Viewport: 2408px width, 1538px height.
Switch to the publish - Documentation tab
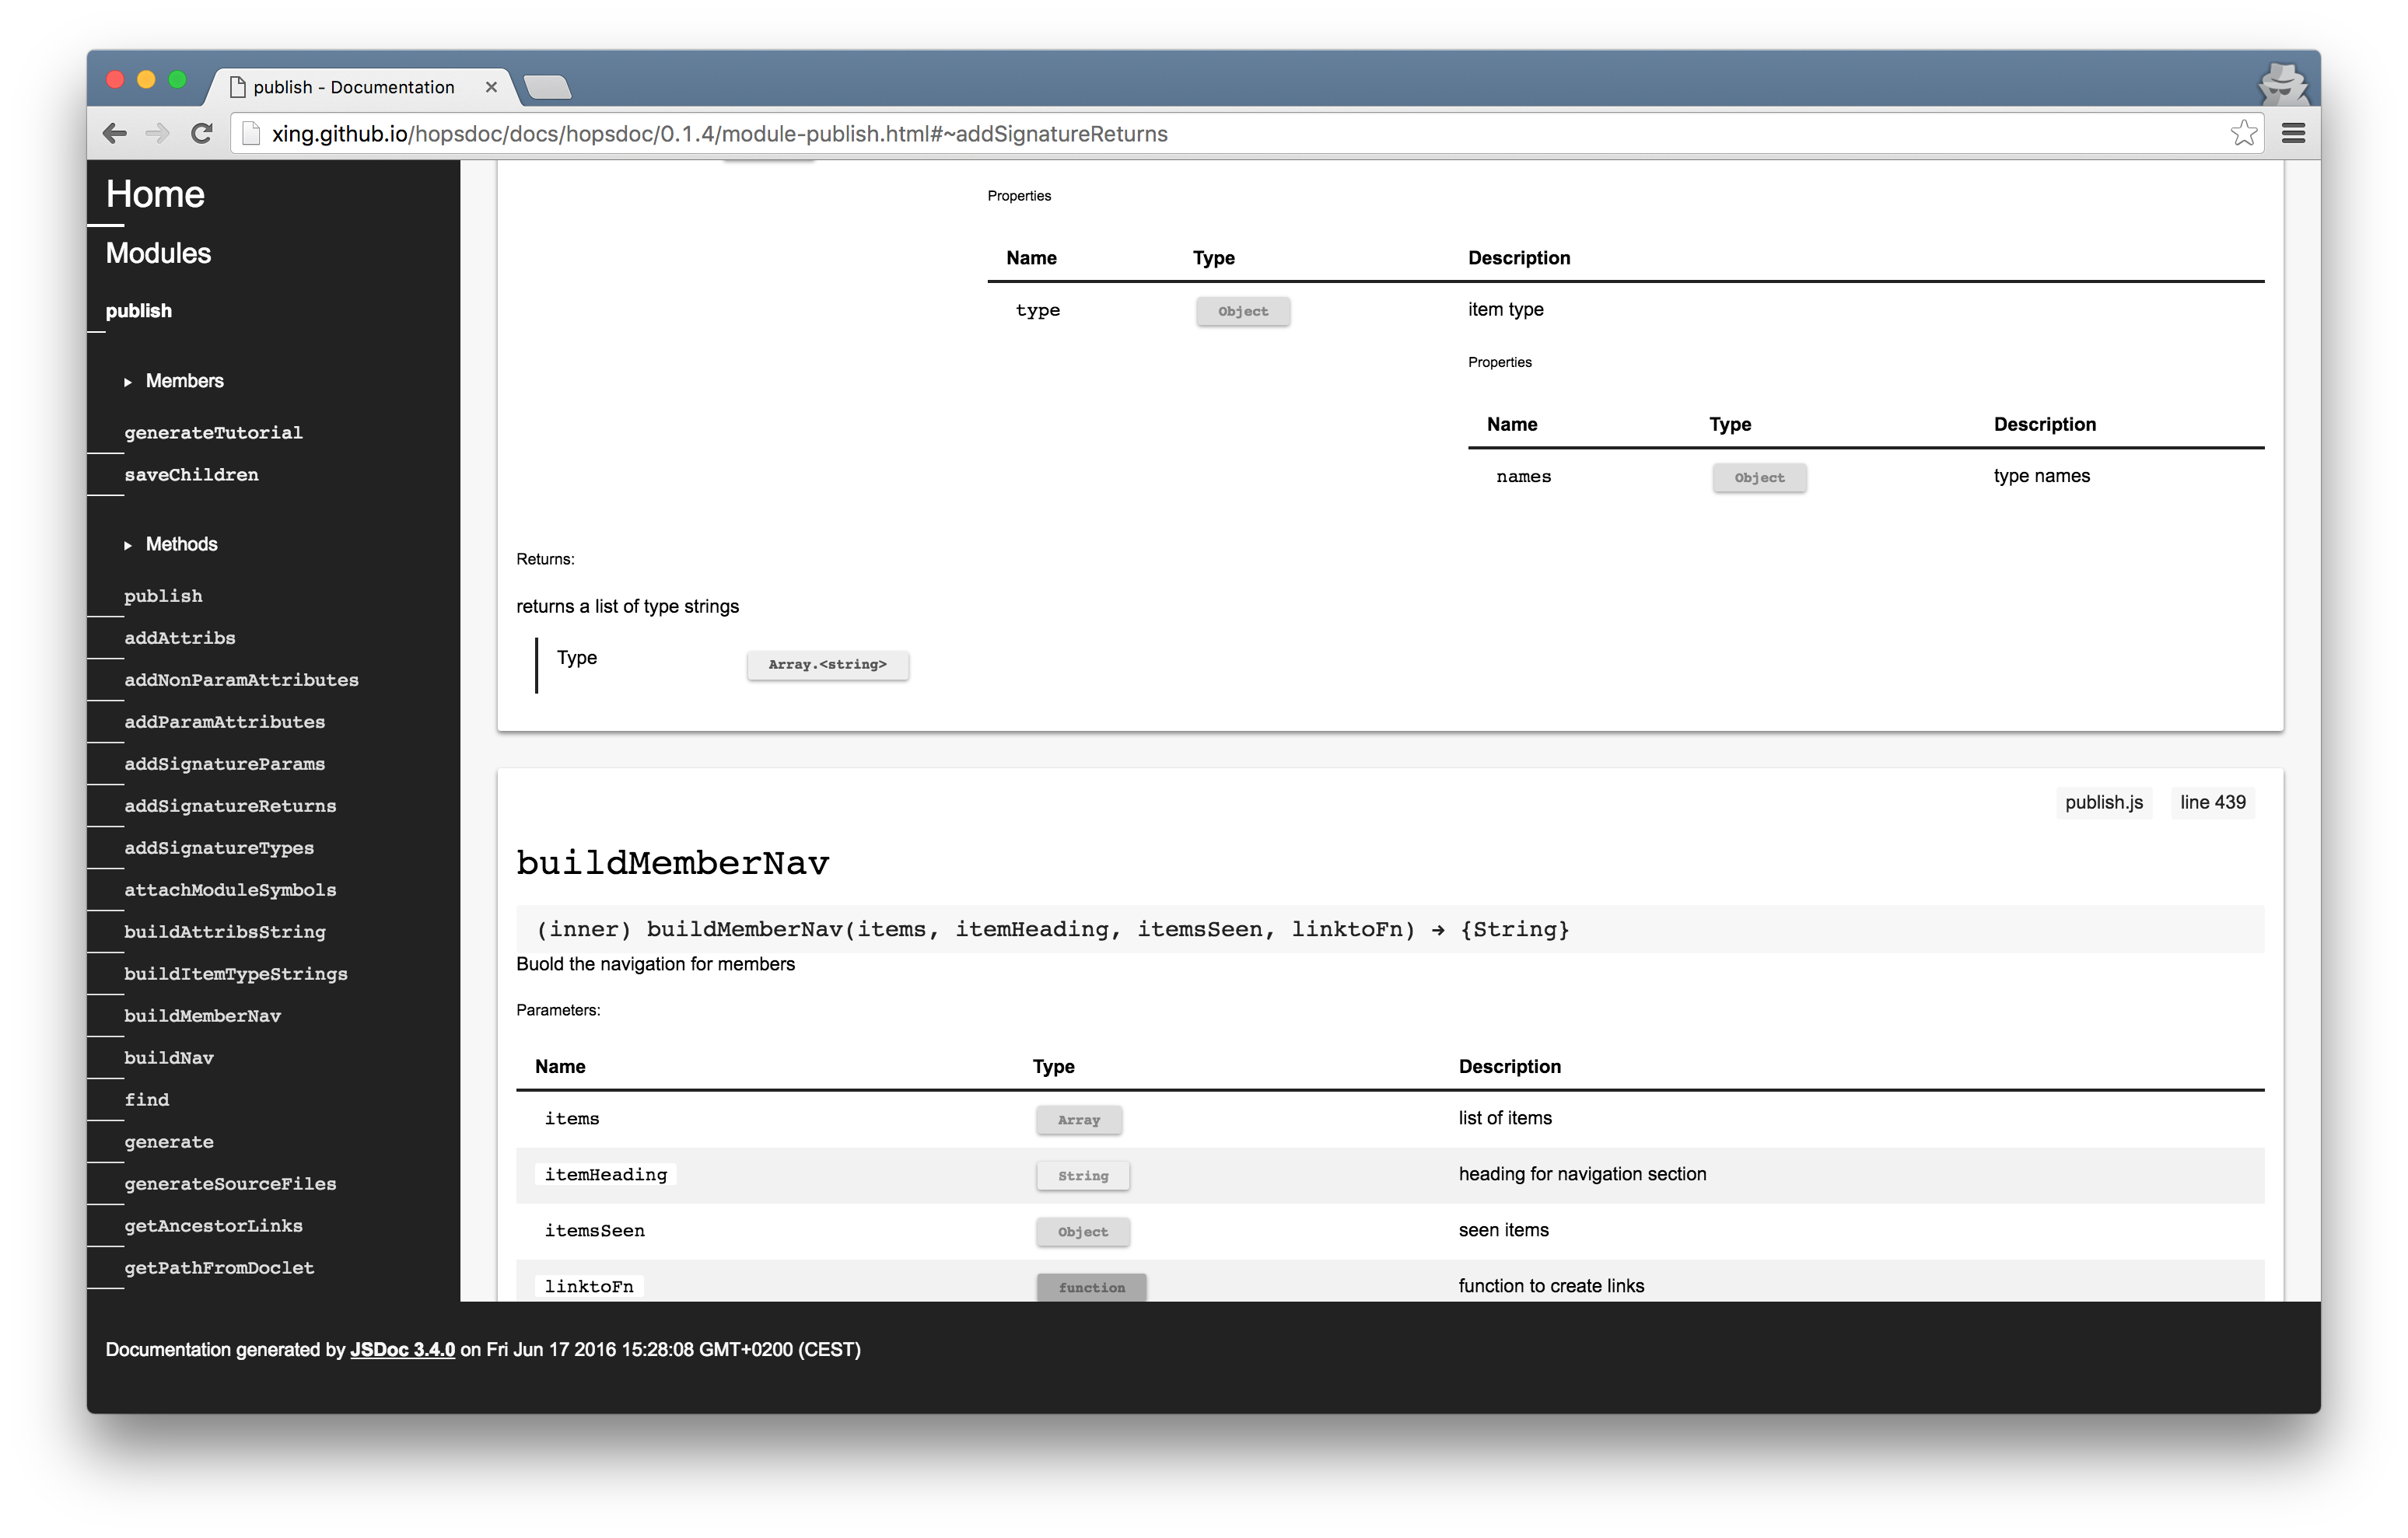pyautogui.click(x=350, y=87)
